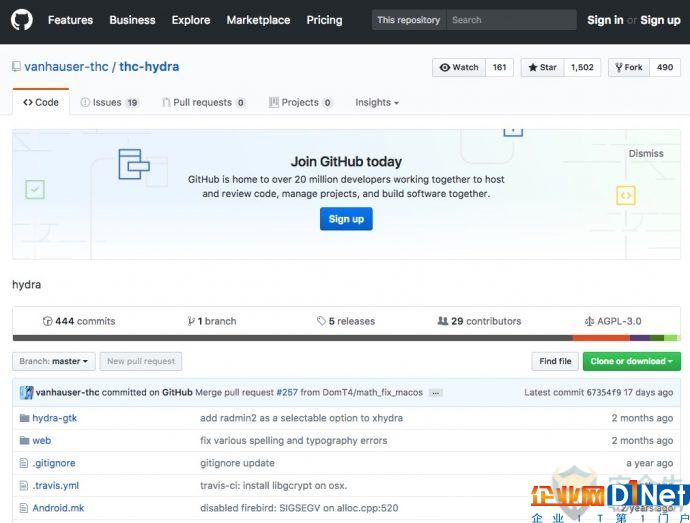Watch this repository with the eye button
Image resolution: width=690 pixels, height=523 pixels.
[459, 67]
